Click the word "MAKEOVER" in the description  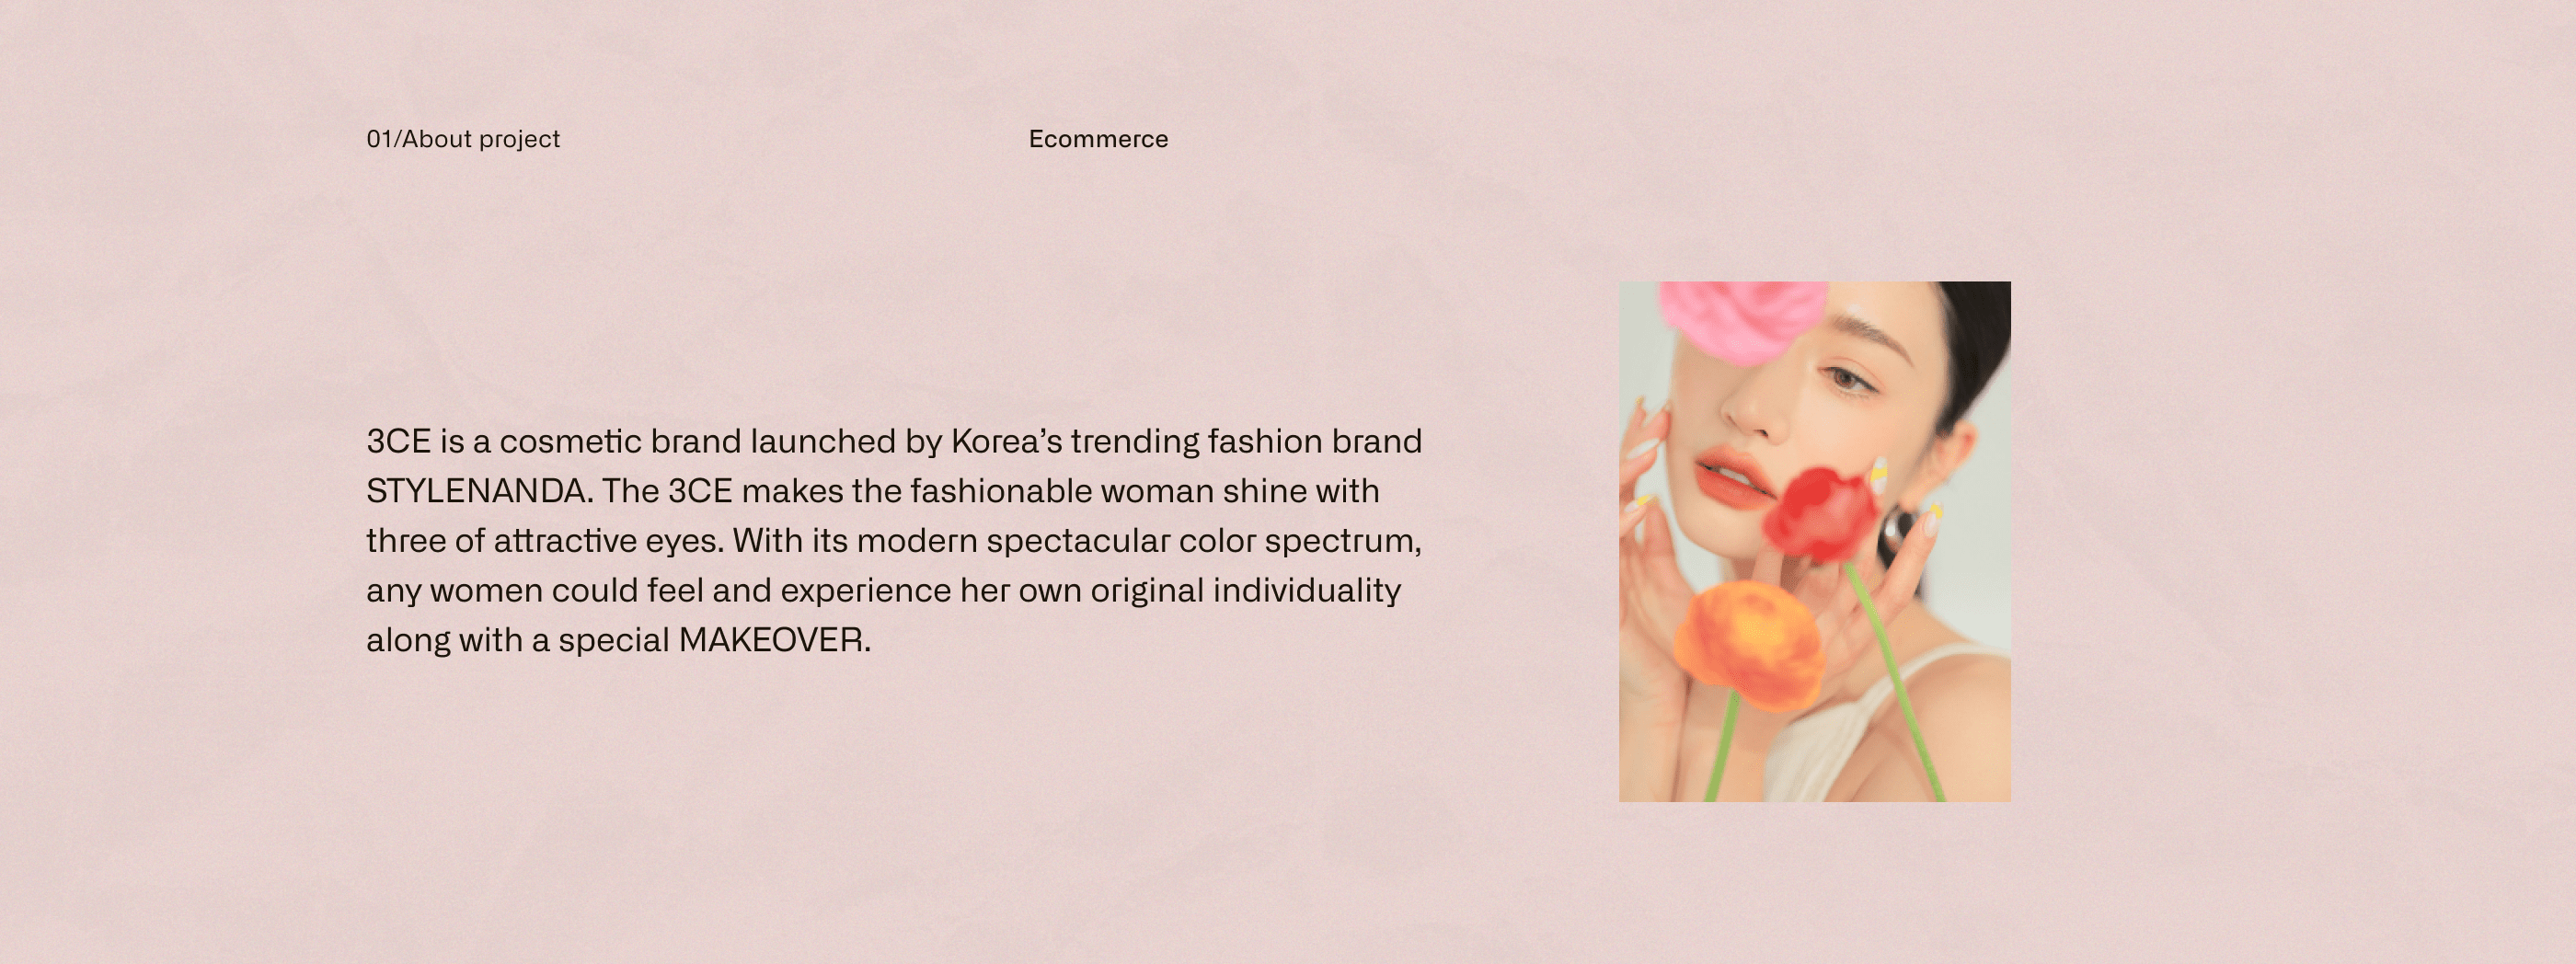pyautogui.click(x=771, y=640)
